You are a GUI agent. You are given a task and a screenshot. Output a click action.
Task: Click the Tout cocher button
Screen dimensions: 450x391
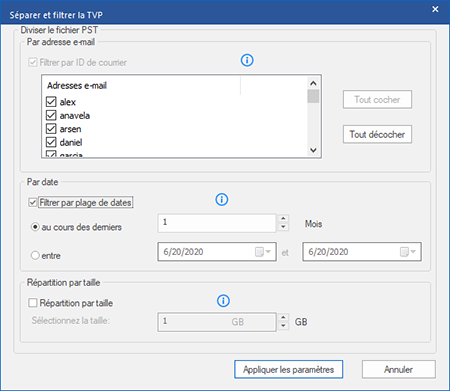[377, 99]
